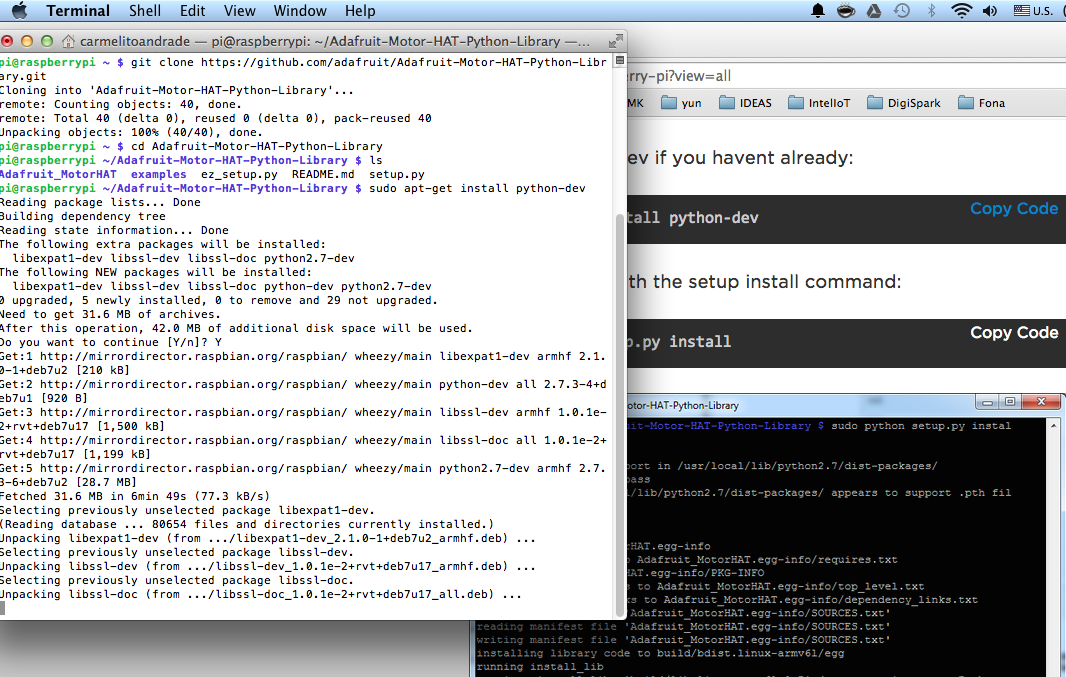Open the yun bookmarks folder

coord(682,103)
